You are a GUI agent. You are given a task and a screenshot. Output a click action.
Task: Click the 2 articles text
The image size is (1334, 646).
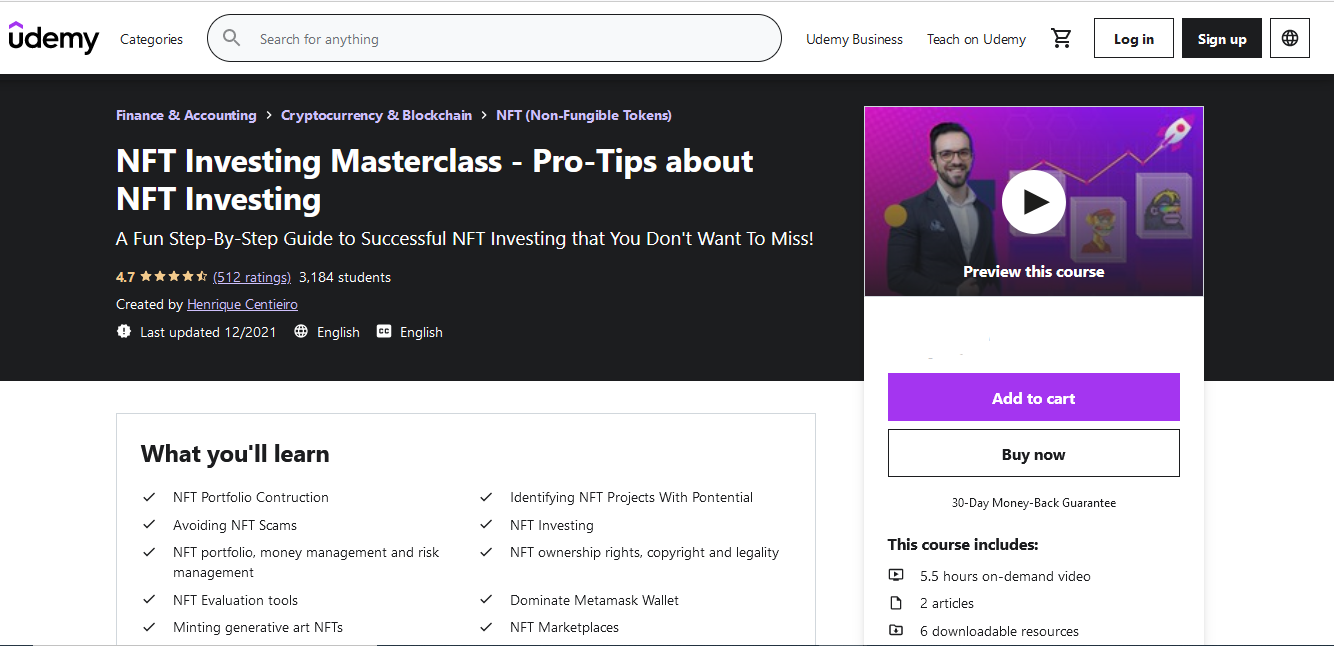point(947,603)
